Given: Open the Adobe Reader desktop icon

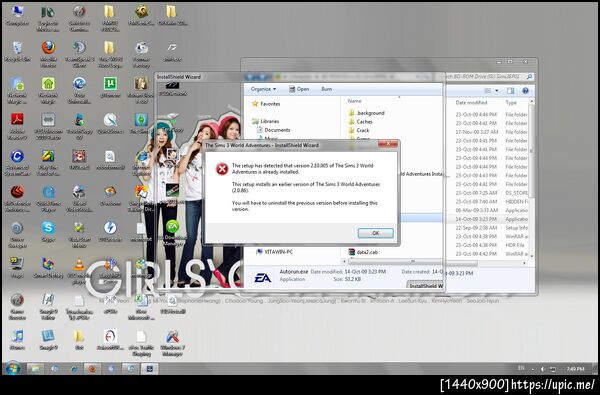Looking at the screenshot, I should click(17, 125).
